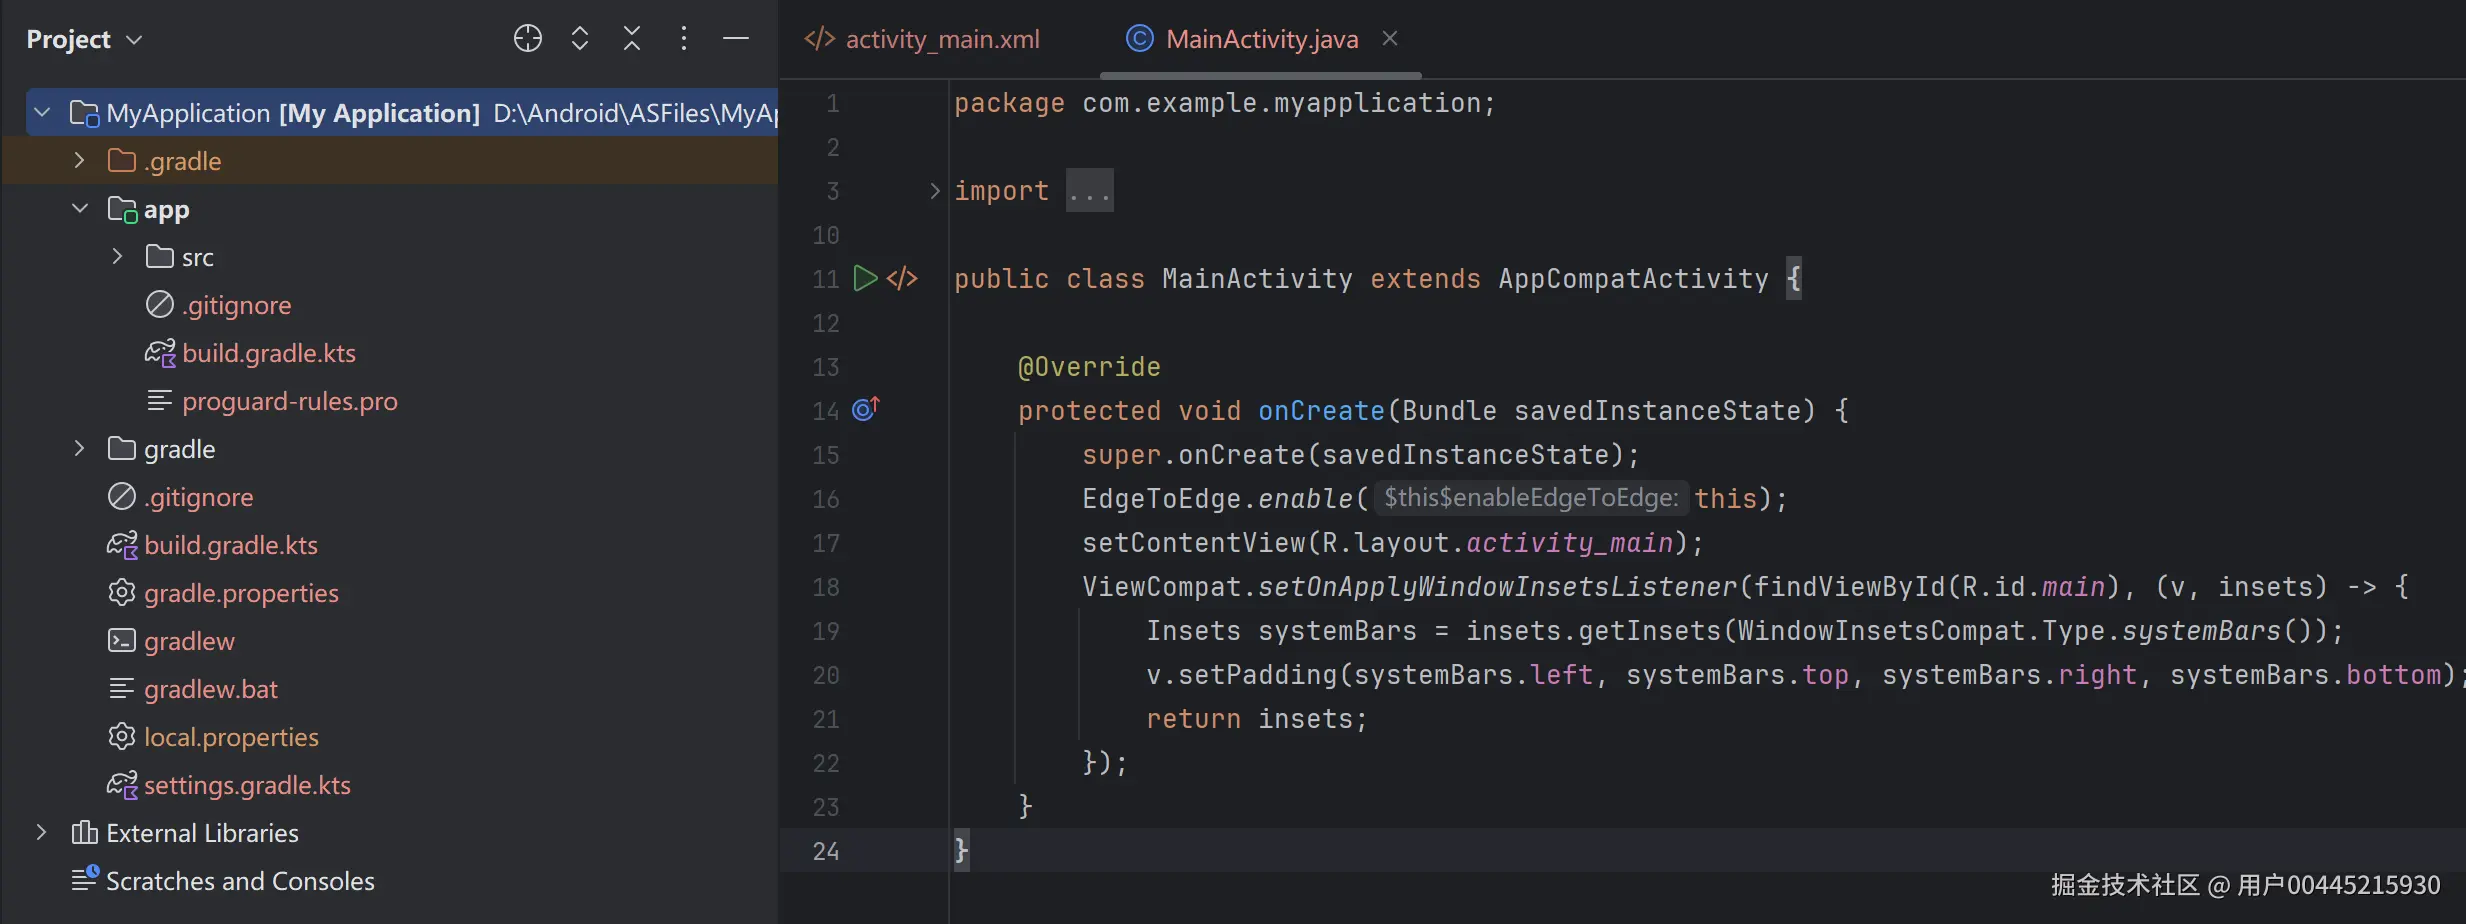Viewport: 2466px width, 924px height.
Task: Click the related XML file gutter icon
Action: [902, 278]
